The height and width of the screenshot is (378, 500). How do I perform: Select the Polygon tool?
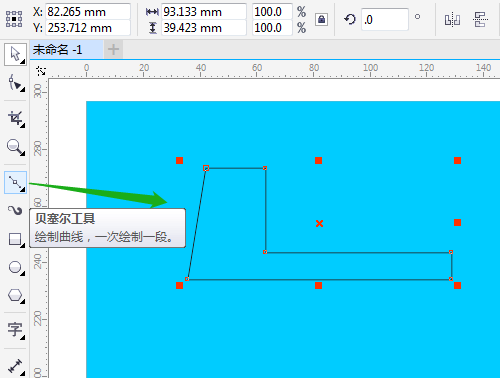pyautogui.click(x=16, y=295)
